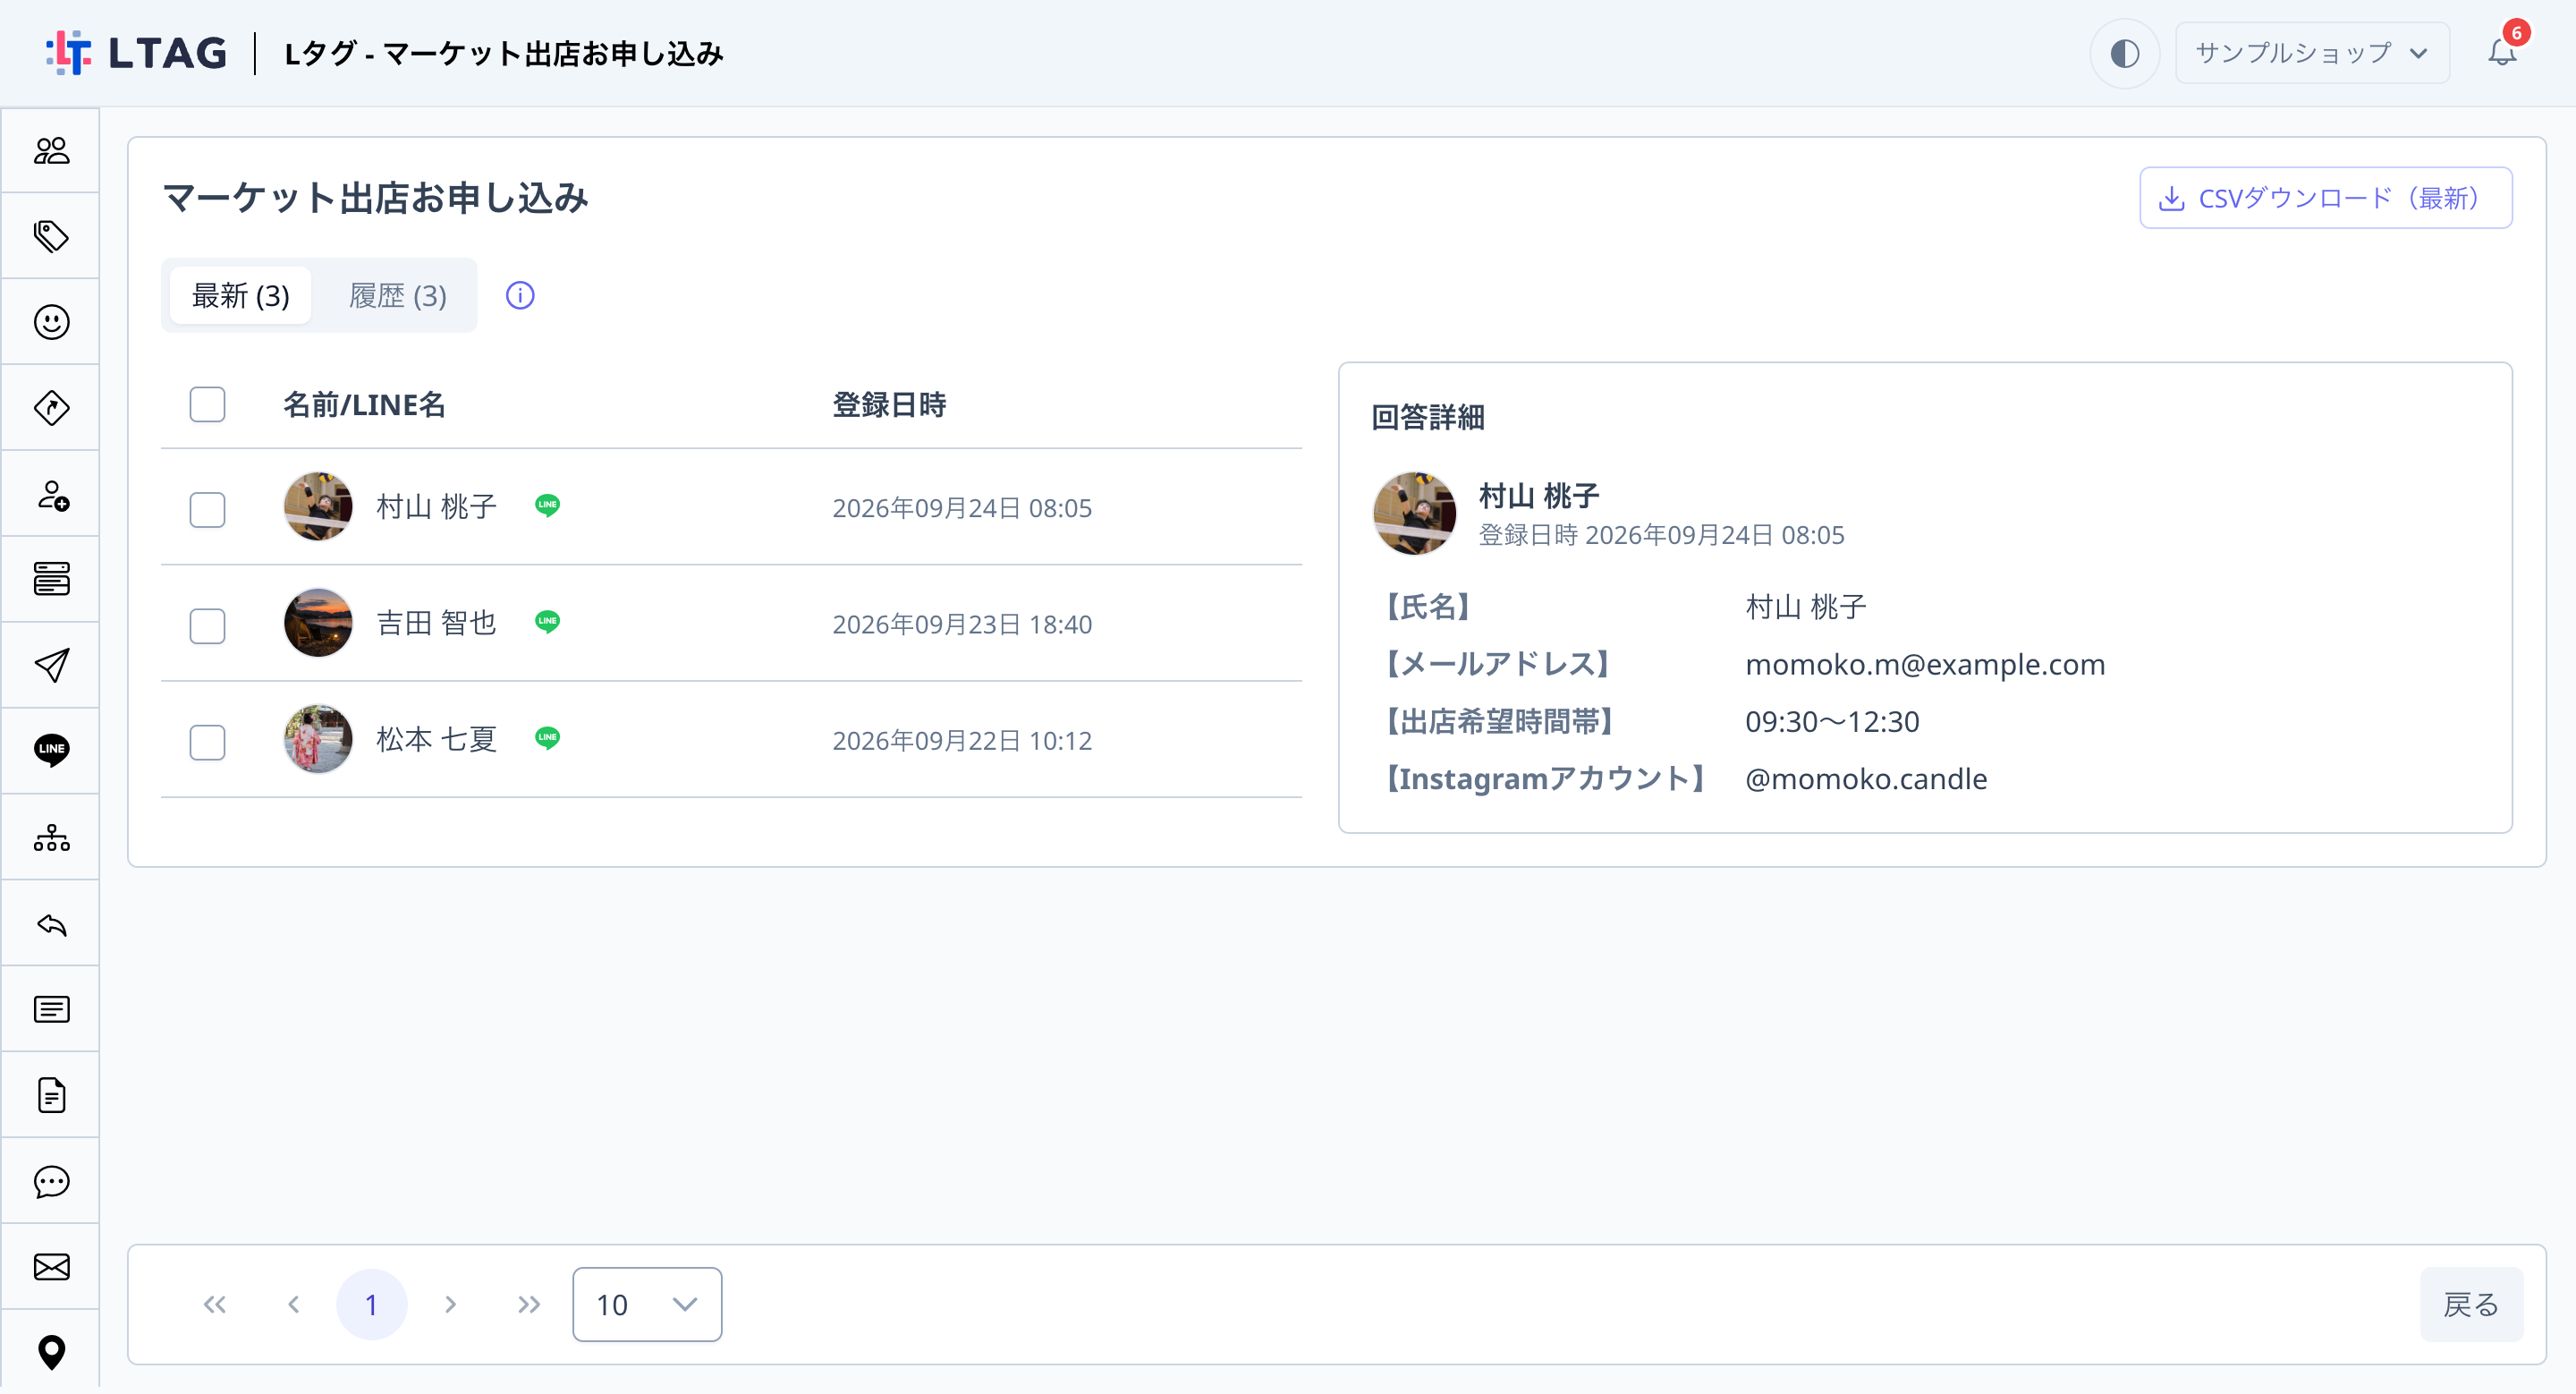Click 村山 桃子 avatar in the list
This screenshot has width=2576, height=1394.
318,507
